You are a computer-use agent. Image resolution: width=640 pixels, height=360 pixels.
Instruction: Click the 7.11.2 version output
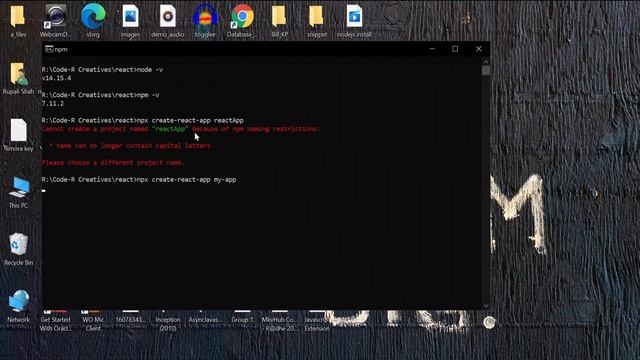coord(53,104)
